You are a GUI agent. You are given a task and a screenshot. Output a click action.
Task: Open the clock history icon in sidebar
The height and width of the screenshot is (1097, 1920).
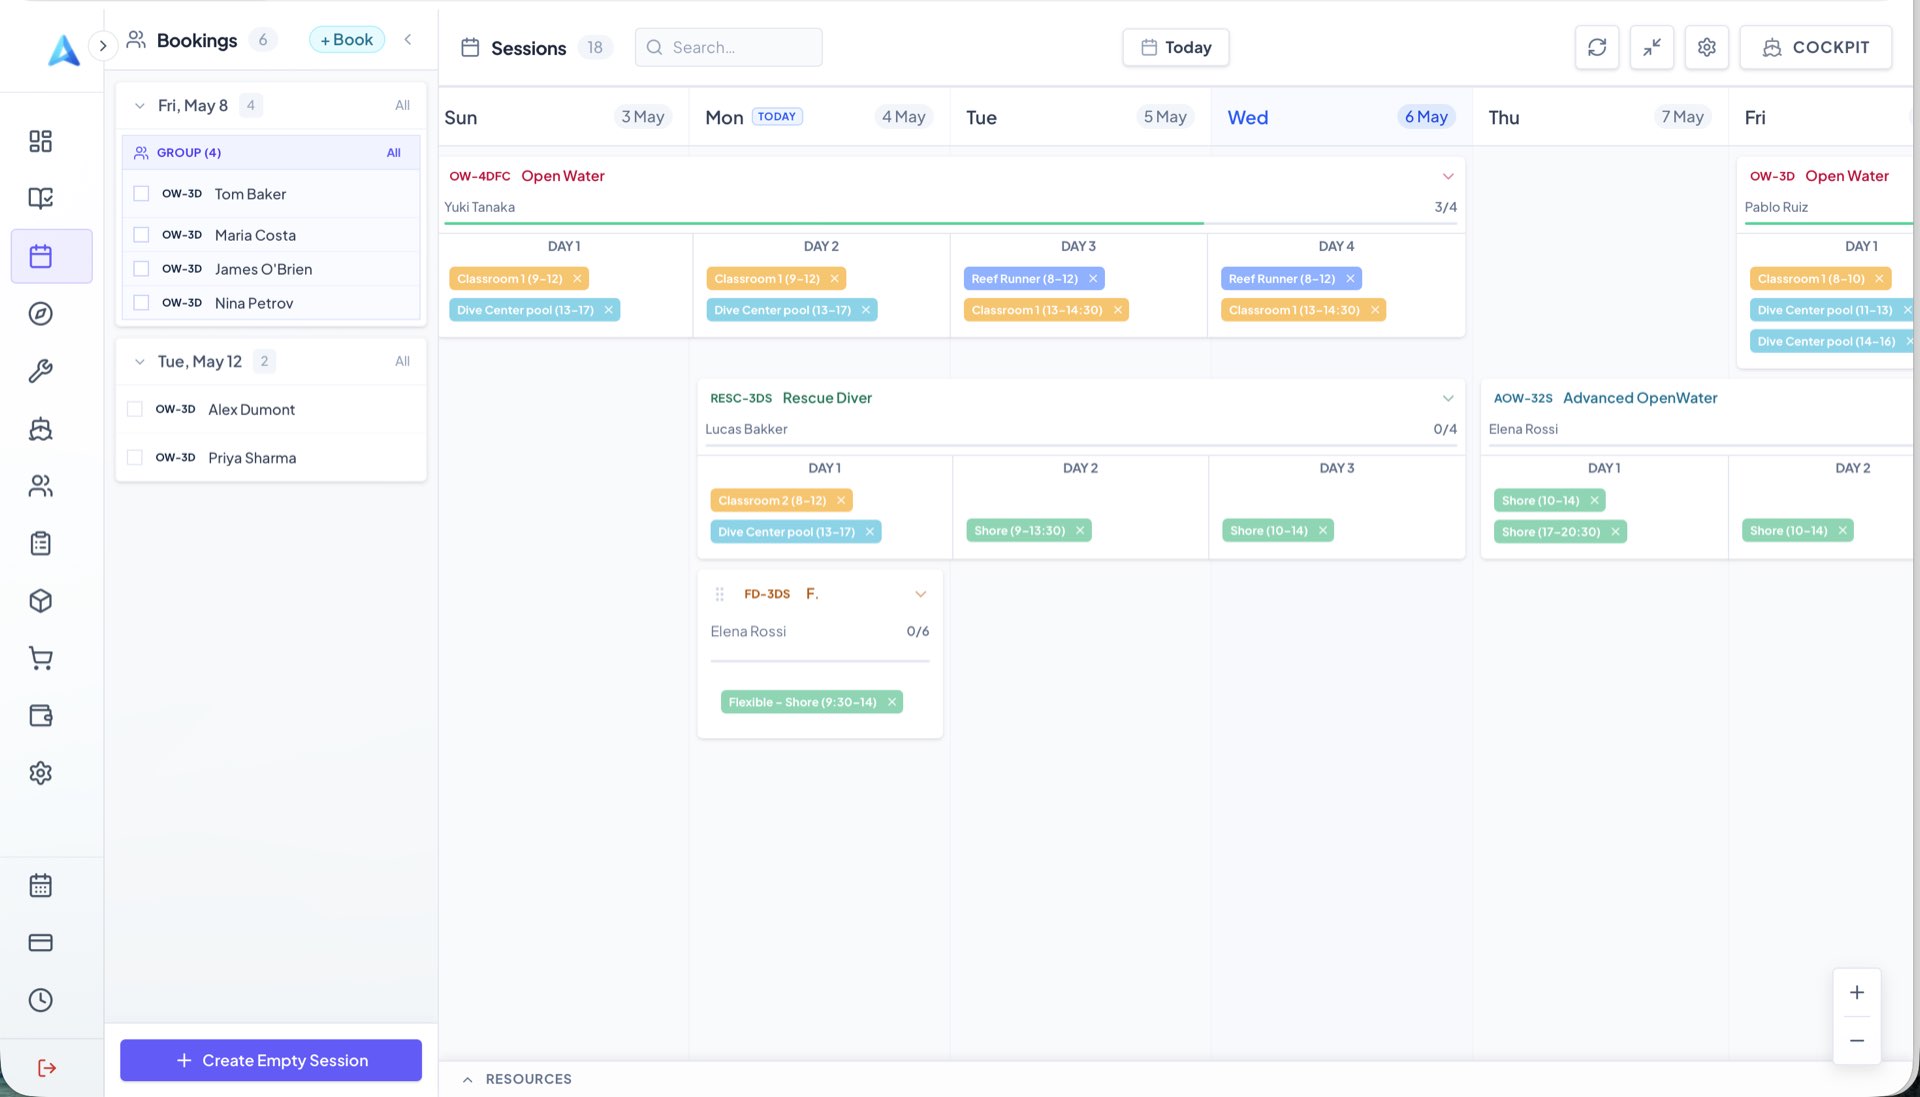point(40,1000)
